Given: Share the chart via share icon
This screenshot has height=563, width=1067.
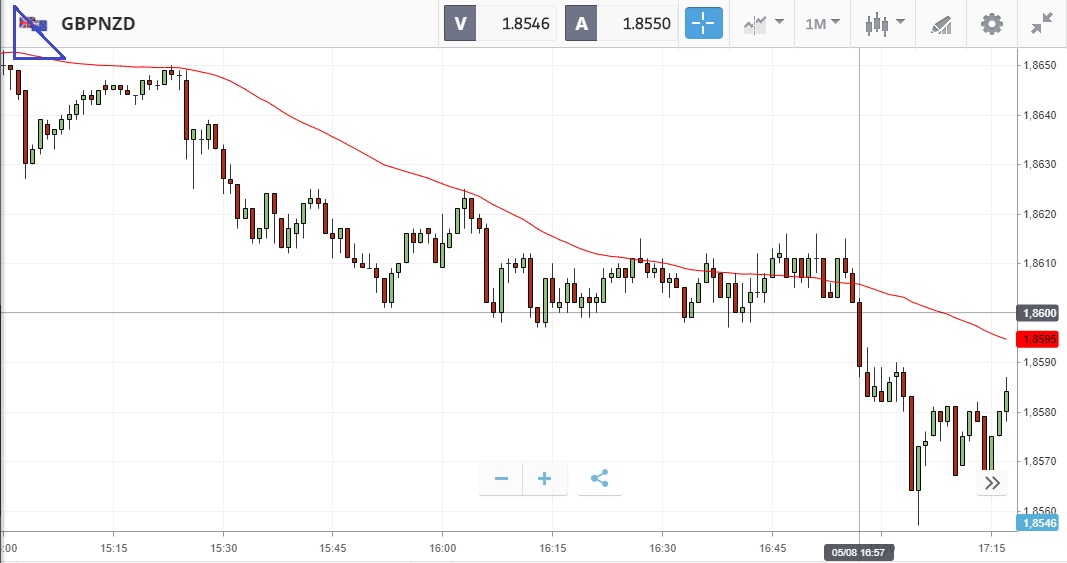Looking at the screenshot, I should click(599, 479).
